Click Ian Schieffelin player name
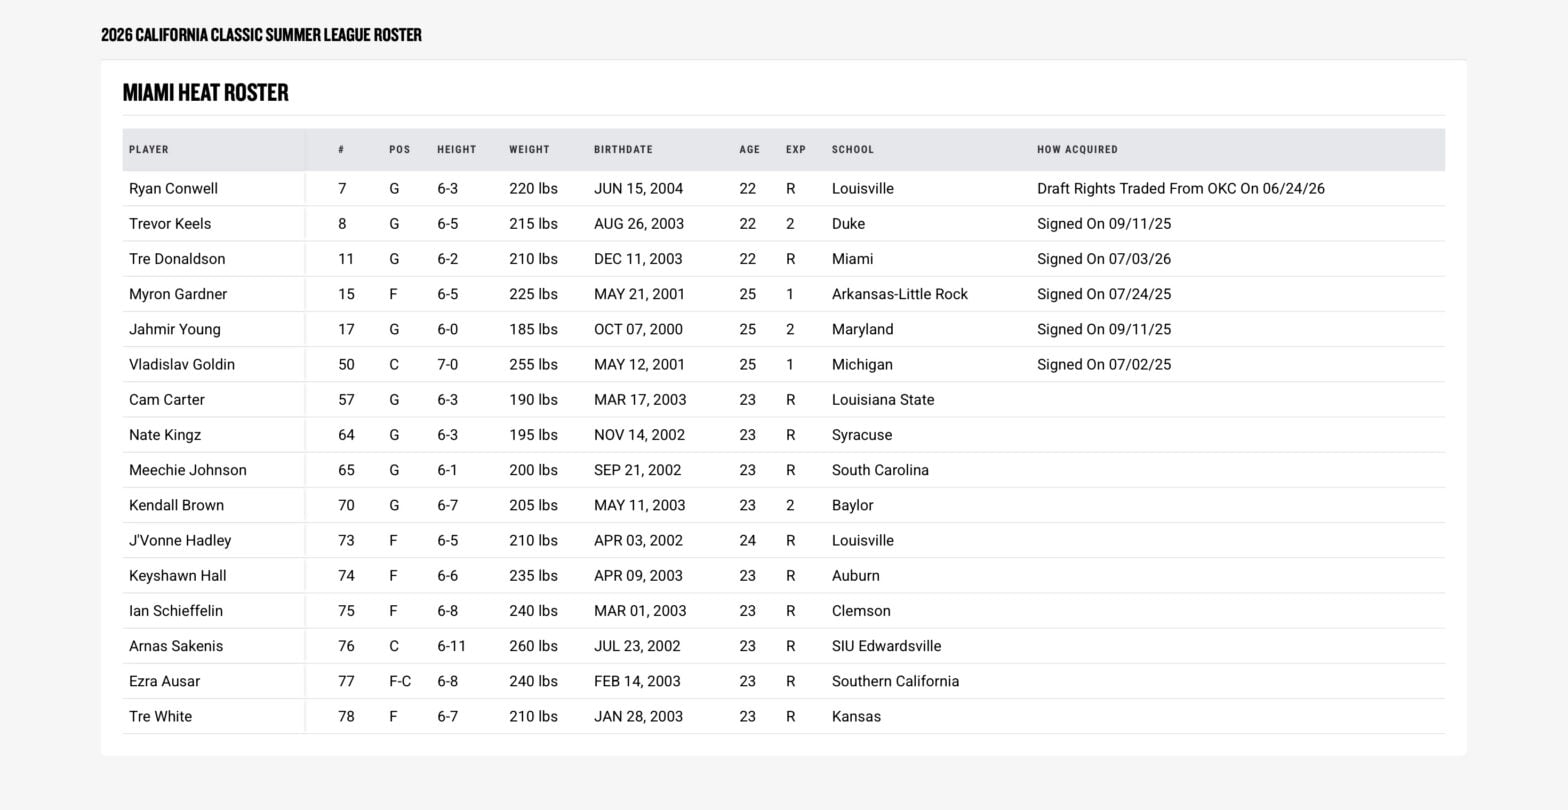This screenshot has height=810, width=1568. pyautogui.click(x=176, y=611)
